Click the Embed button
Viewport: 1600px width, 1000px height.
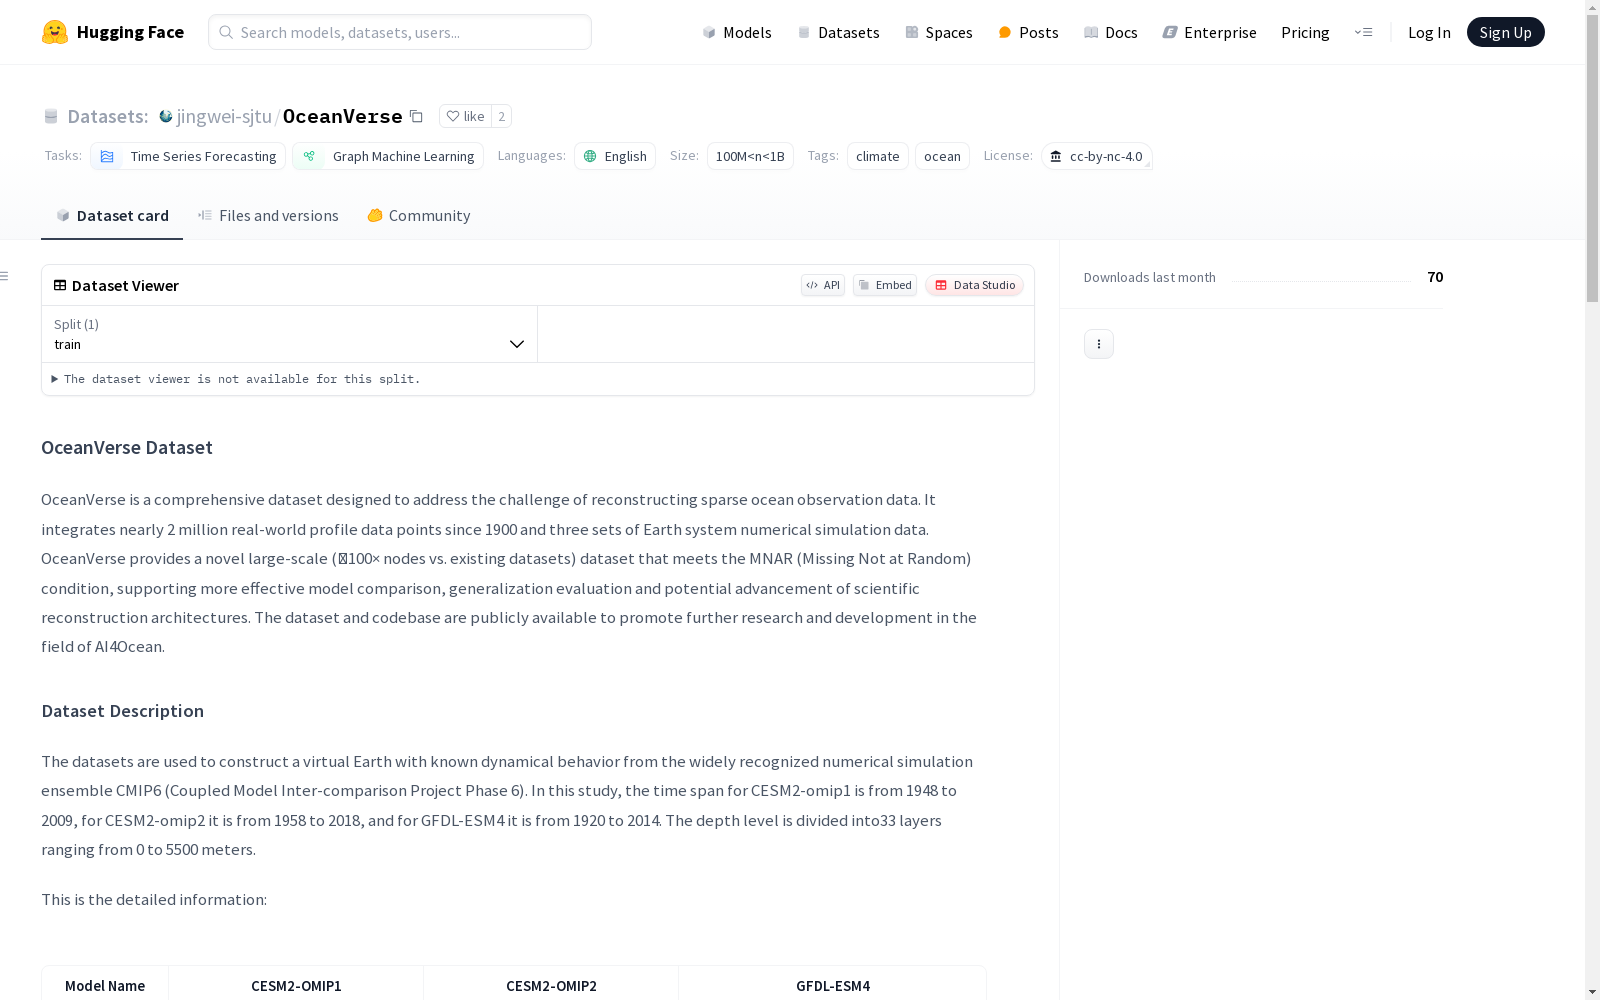[x=885, y=285]
